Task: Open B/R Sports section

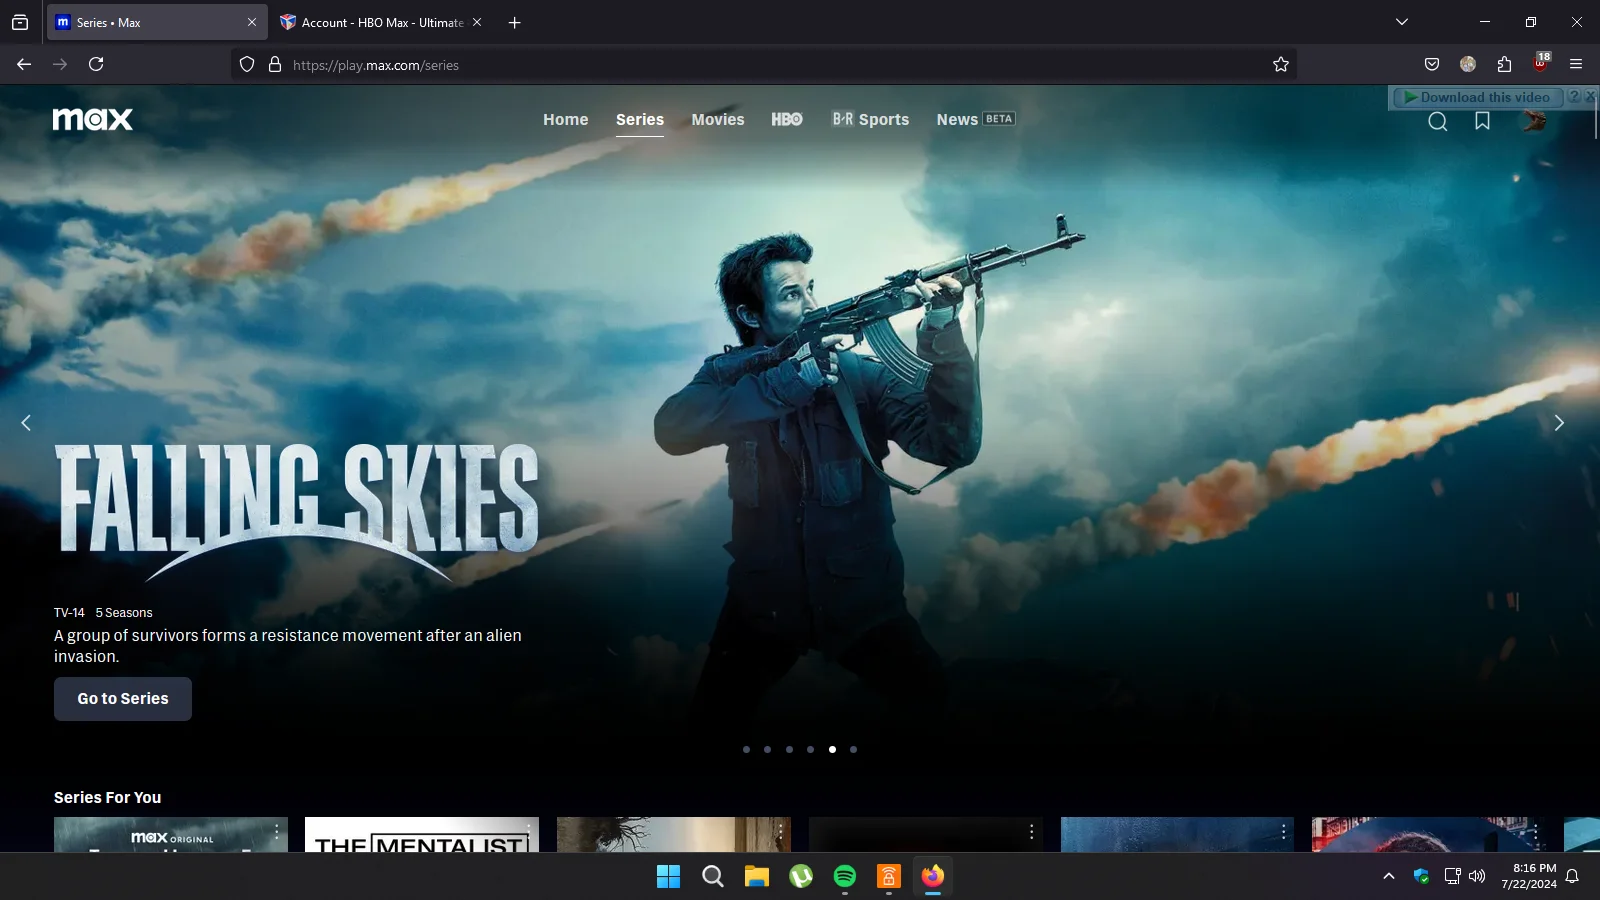Action: [871, 119]
